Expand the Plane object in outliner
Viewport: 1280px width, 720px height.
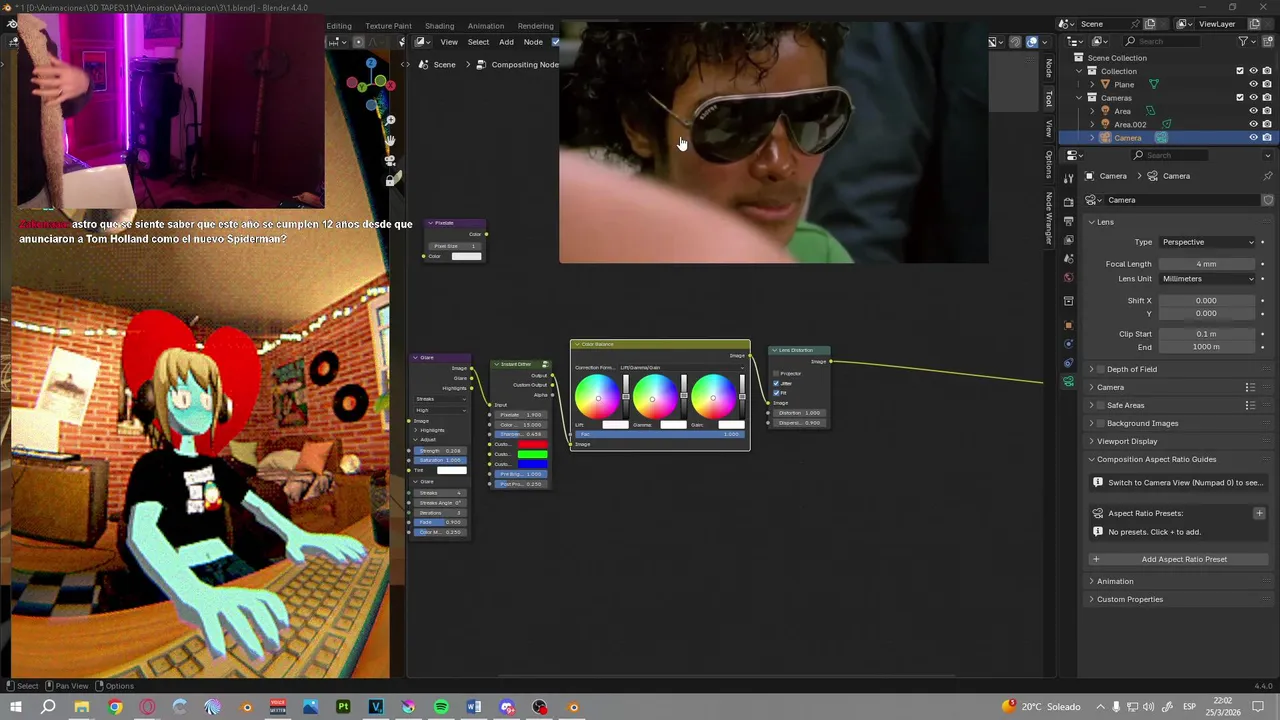pos(1092,84)
